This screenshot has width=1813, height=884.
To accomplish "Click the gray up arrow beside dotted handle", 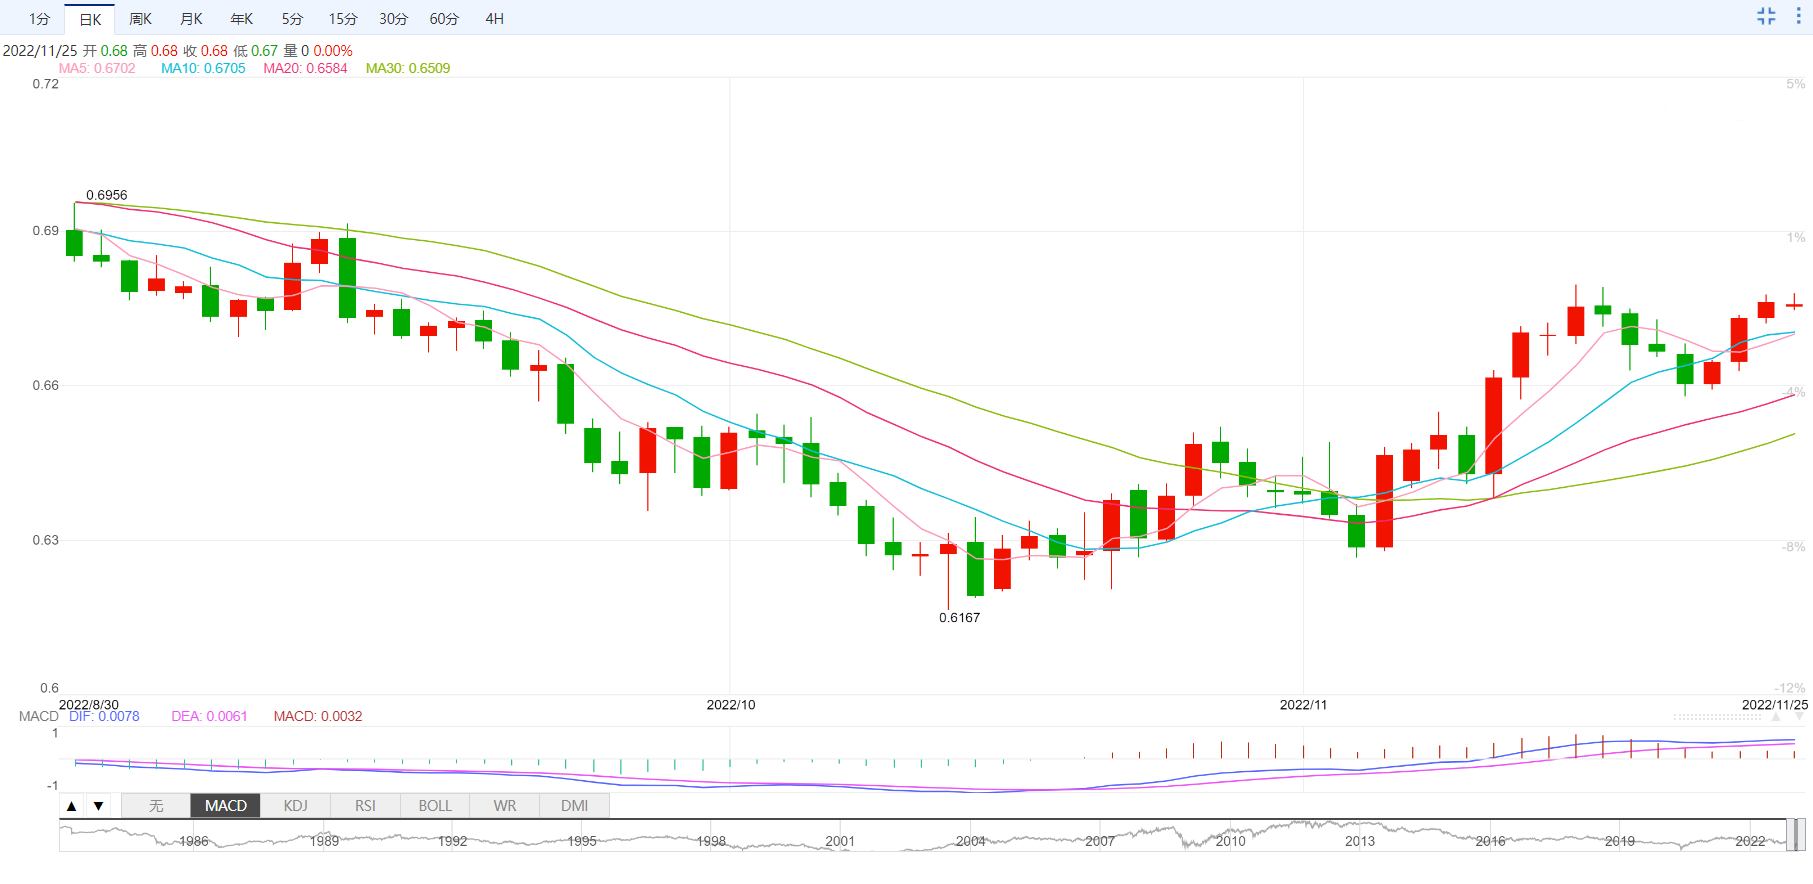I will [x=1776, y=717].
